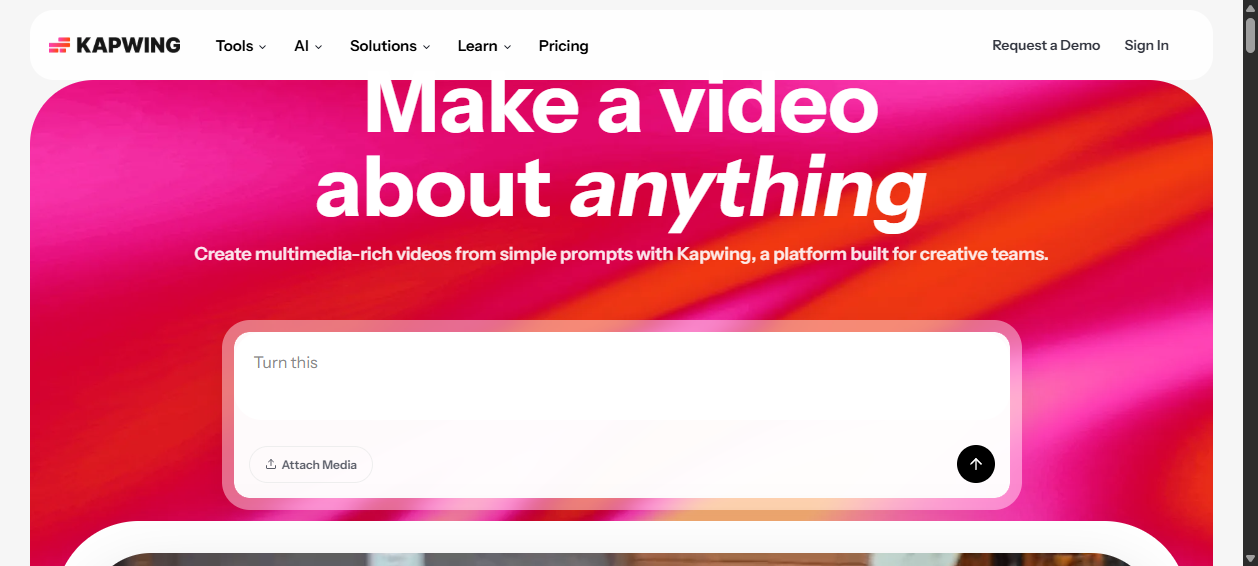The image size is (1258, 566).
Task: Click the page vertical scrollbar thumb
Action: tap(1250, 34)
